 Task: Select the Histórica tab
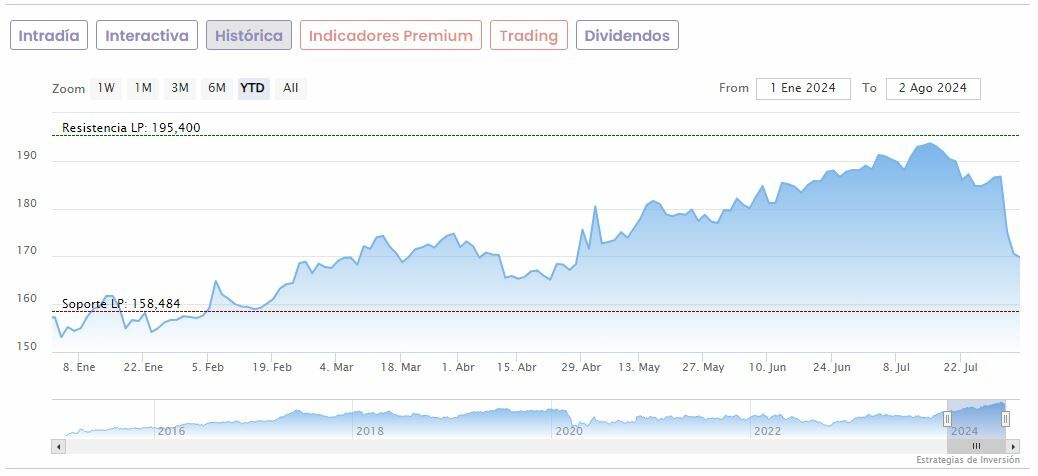coord(249,36)
